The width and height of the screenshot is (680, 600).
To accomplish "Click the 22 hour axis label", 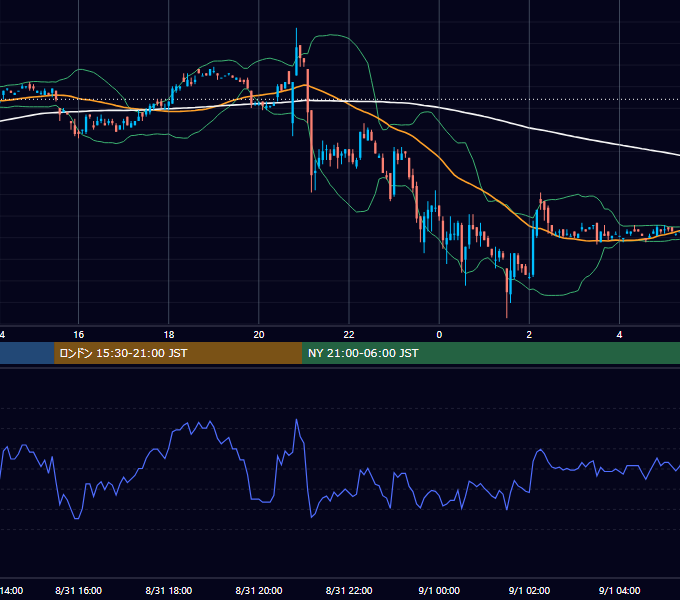I will pyautogui.click(x=349, y=335).
